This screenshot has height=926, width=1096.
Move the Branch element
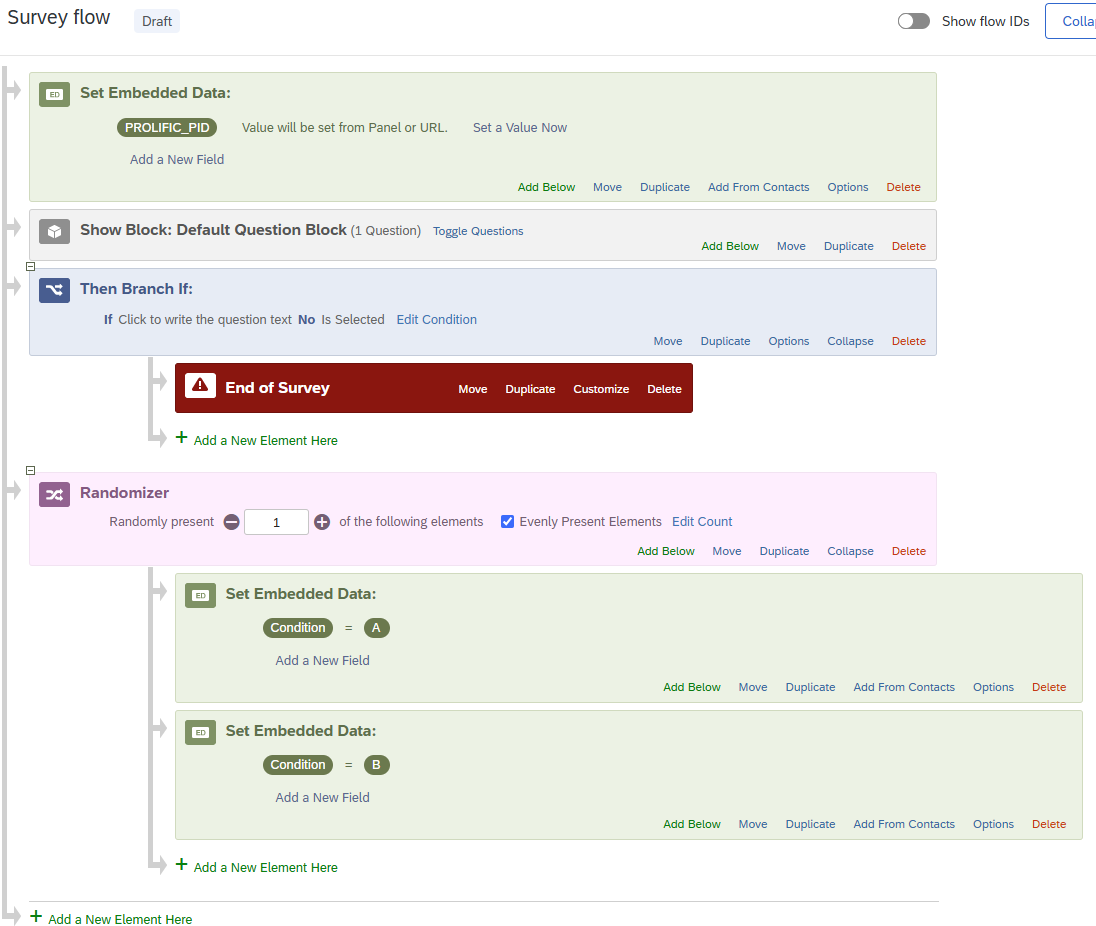click(668, 341)
